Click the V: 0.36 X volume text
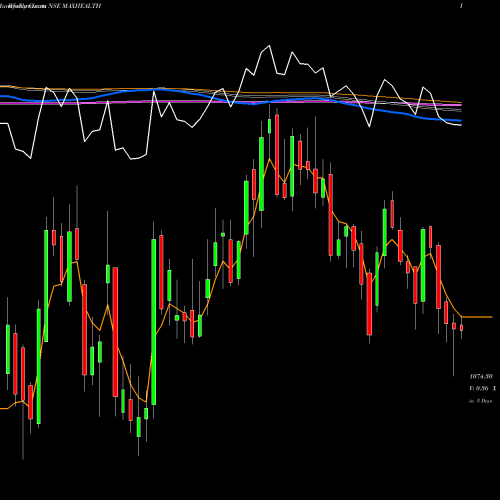Screen dimensions: 500x500 (483, 388)
